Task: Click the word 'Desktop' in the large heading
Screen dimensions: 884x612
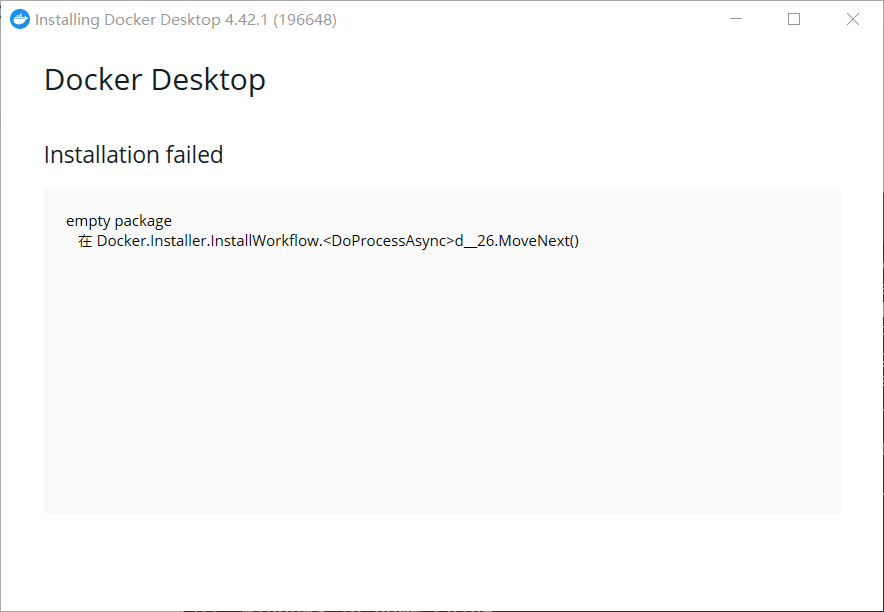Action: tap(208, 80)
